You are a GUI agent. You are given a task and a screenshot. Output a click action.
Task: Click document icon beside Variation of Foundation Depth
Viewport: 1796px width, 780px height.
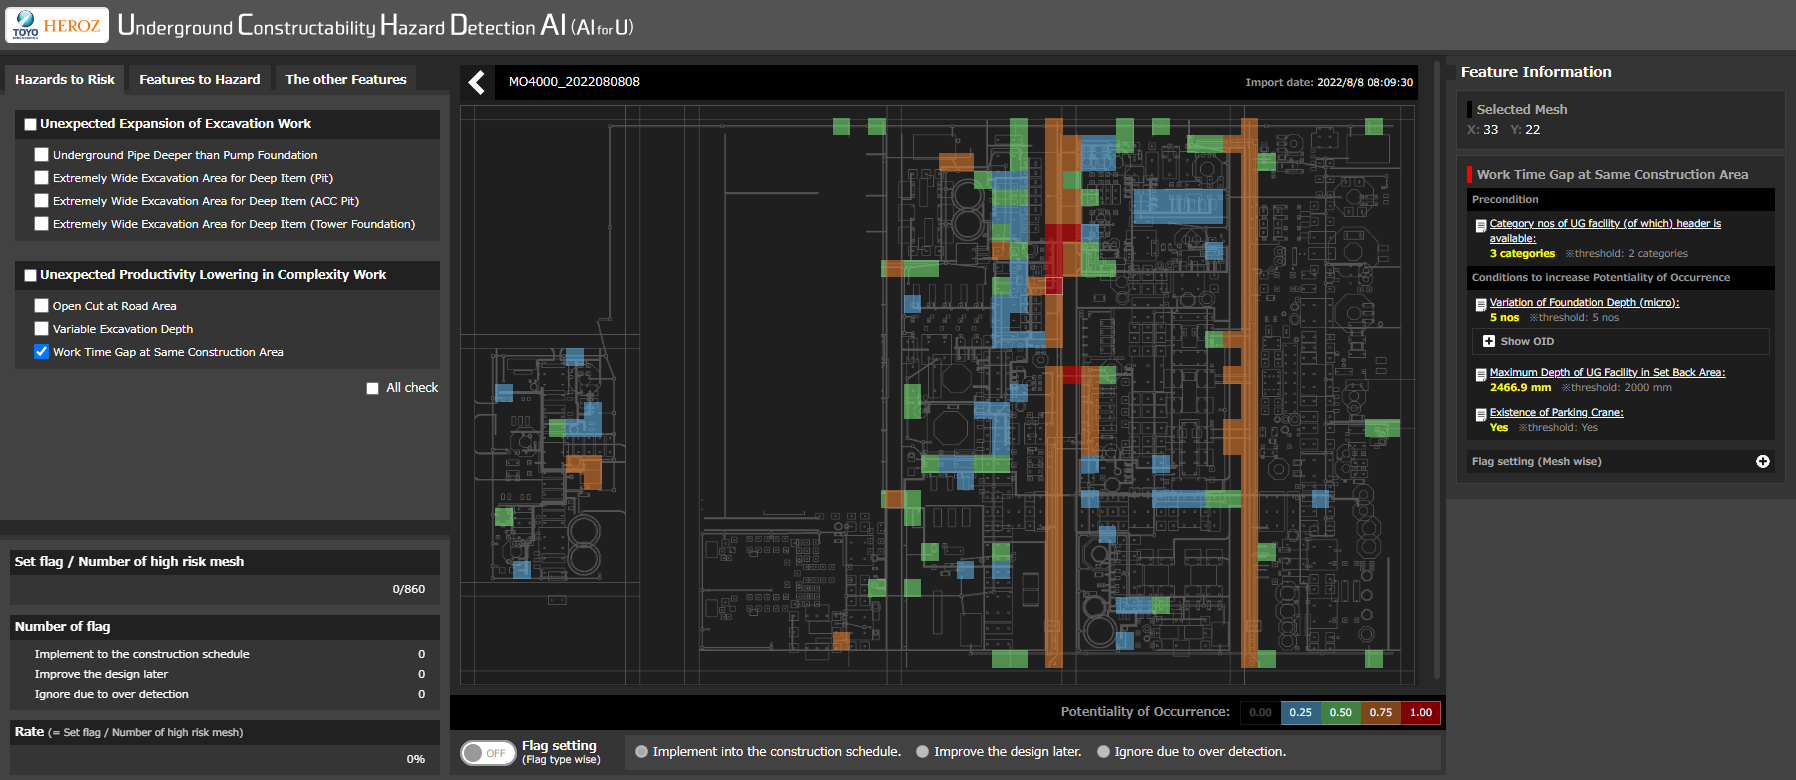pos(1481,305)
